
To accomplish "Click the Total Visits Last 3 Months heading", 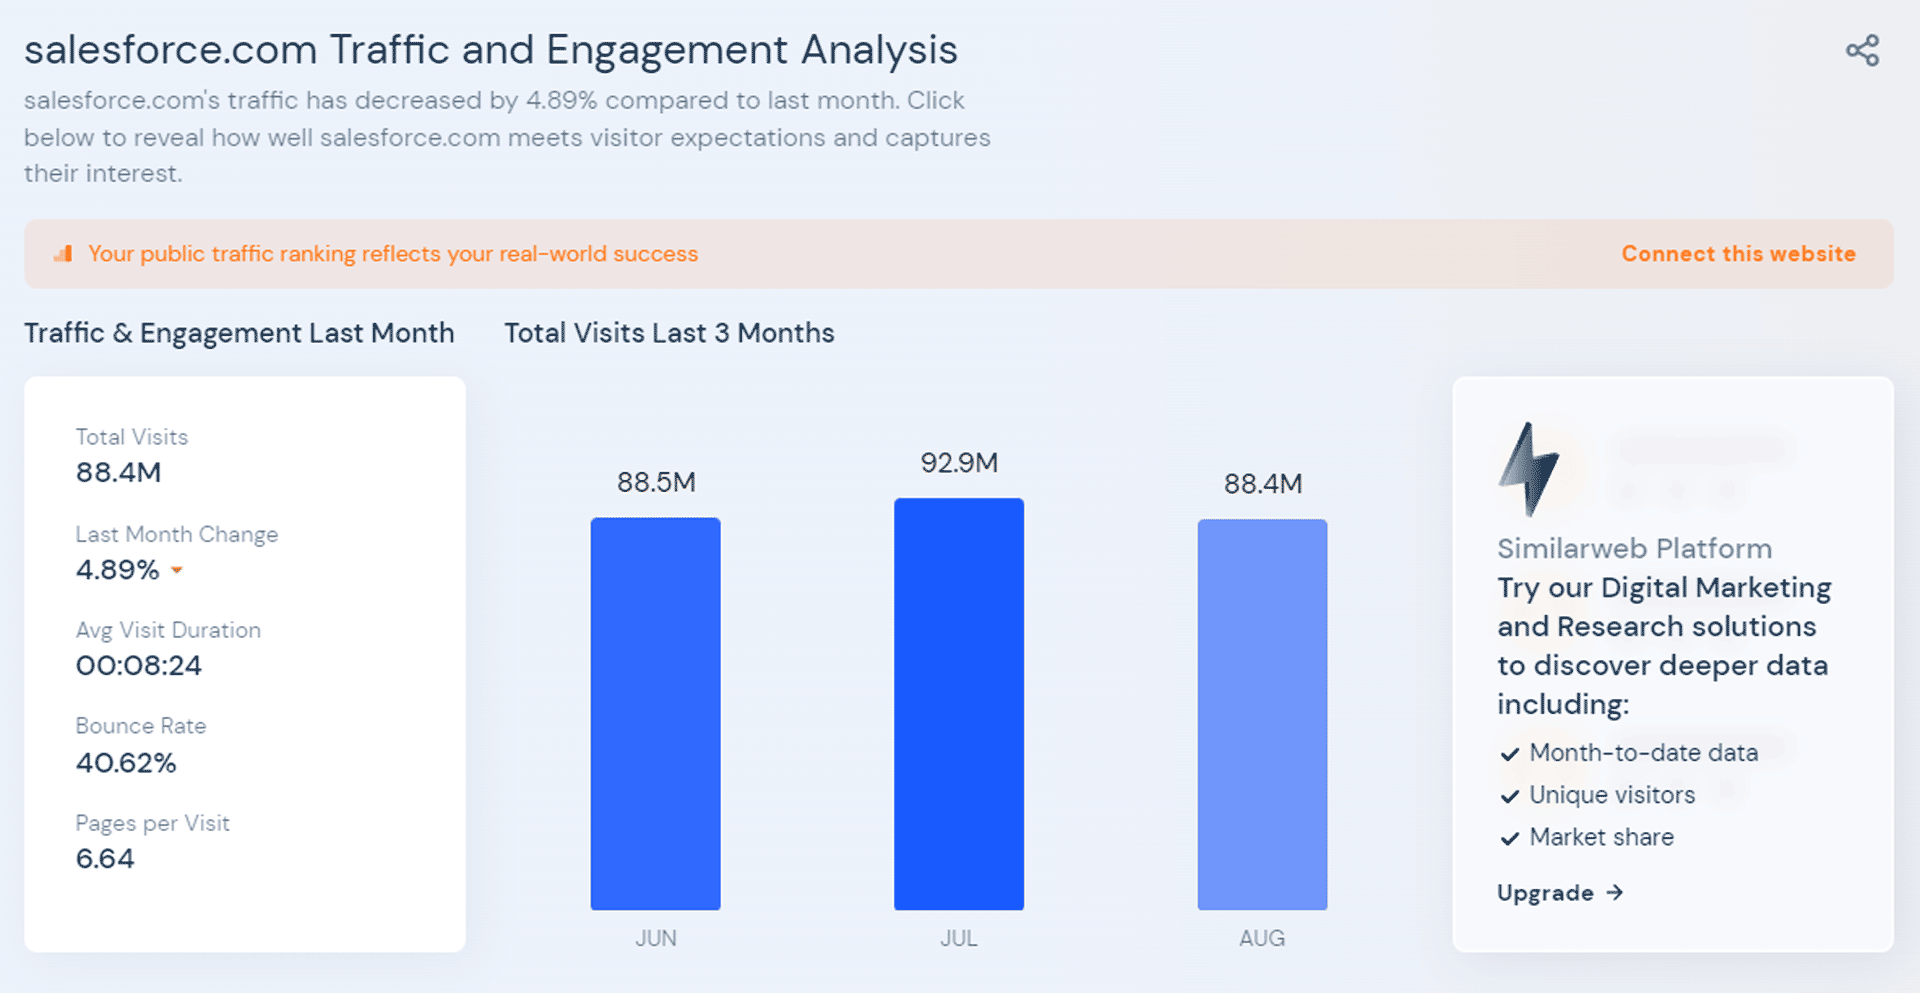I will click(x=669, y=333).
